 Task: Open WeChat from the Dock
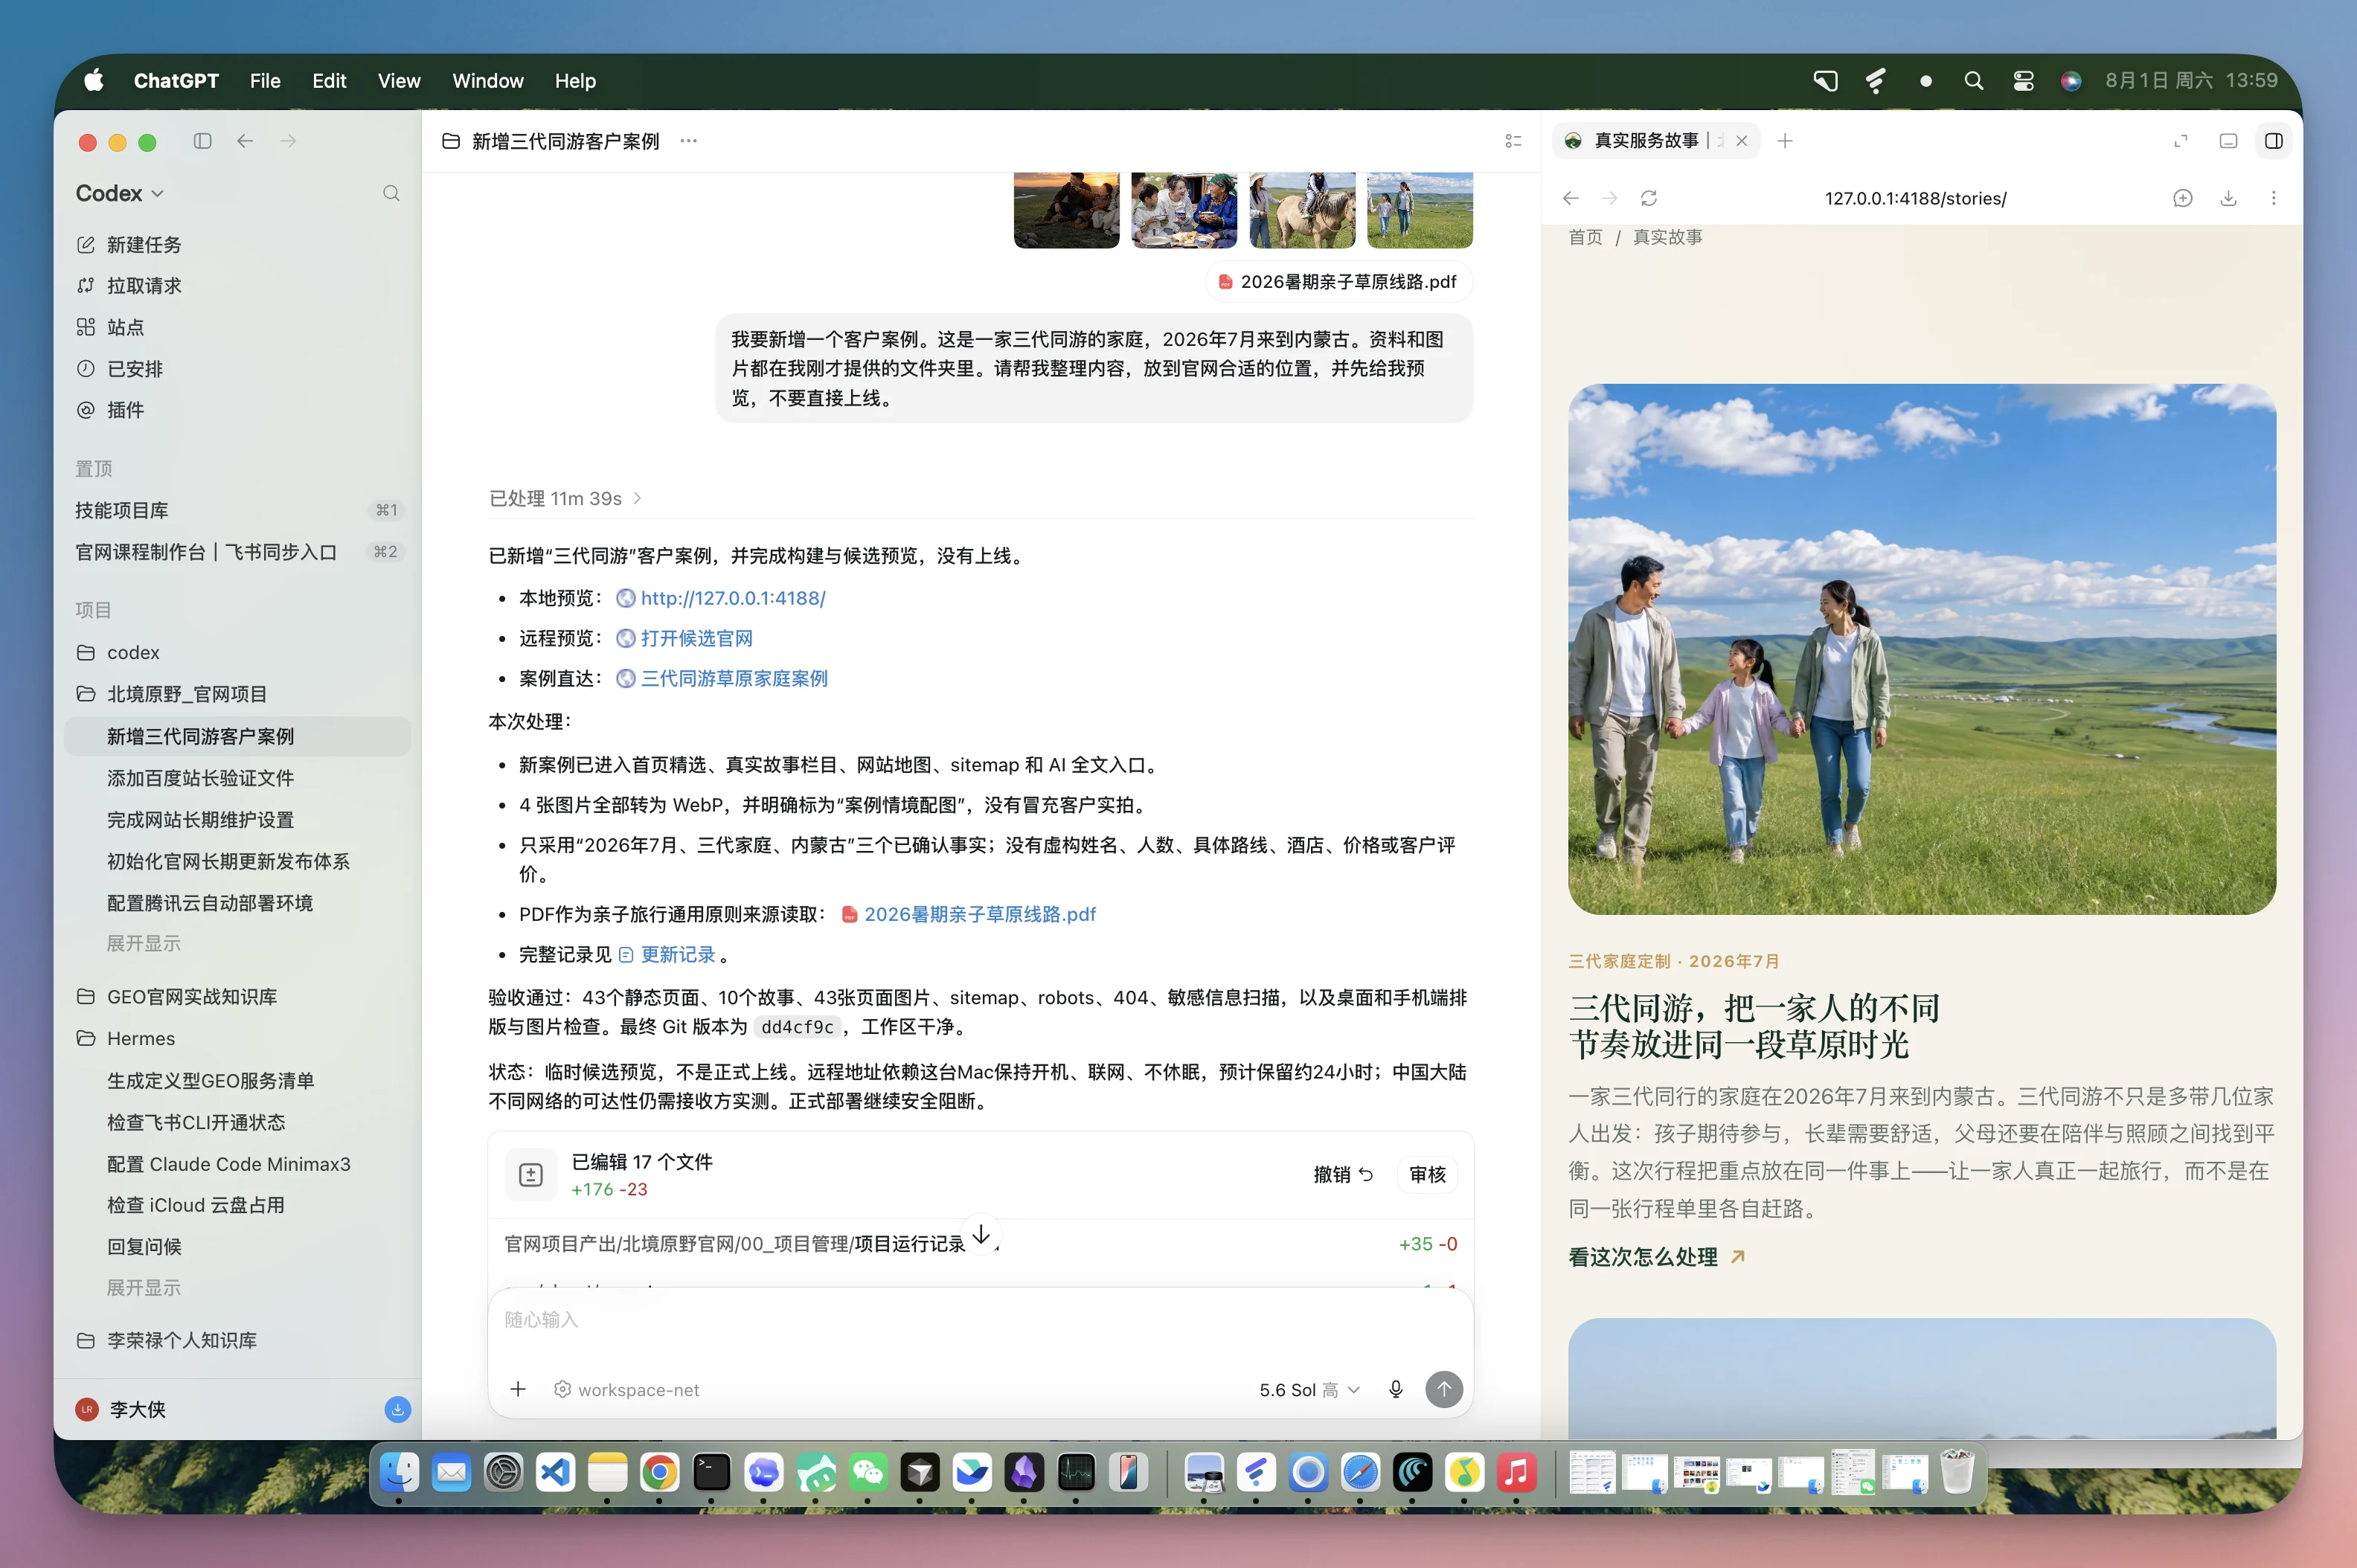click(x=867, y=1472)
